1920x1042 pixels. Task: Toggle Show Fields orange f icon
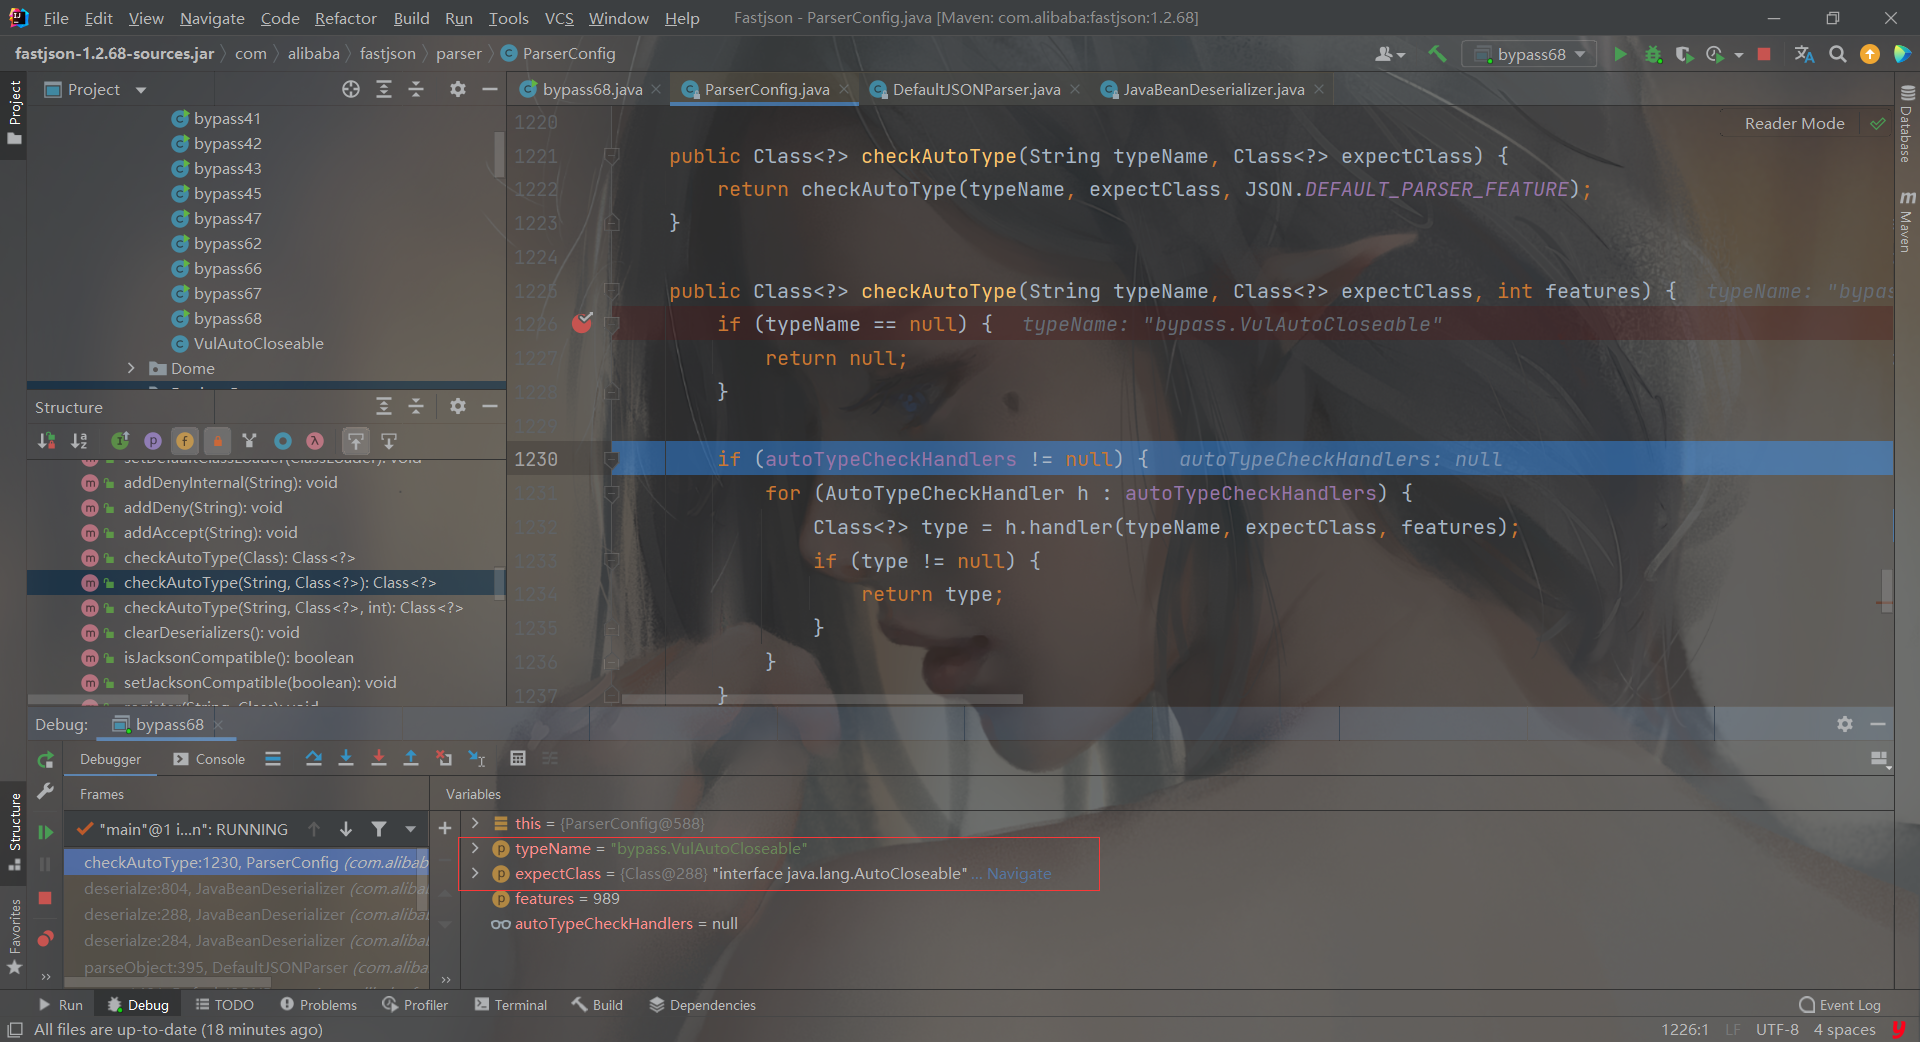pyautogui.click(x=185, y=441)
